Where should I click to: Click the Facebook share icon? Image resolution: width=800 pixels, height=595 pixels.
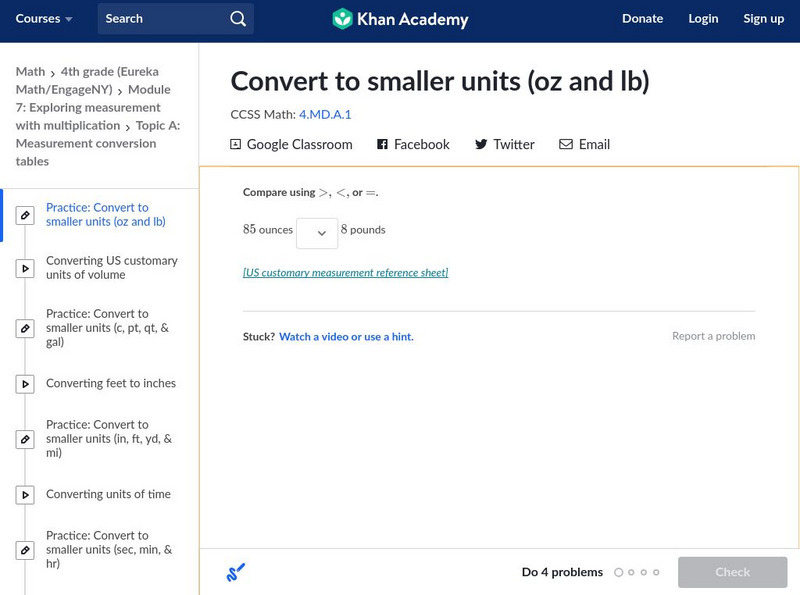[382, 144]
